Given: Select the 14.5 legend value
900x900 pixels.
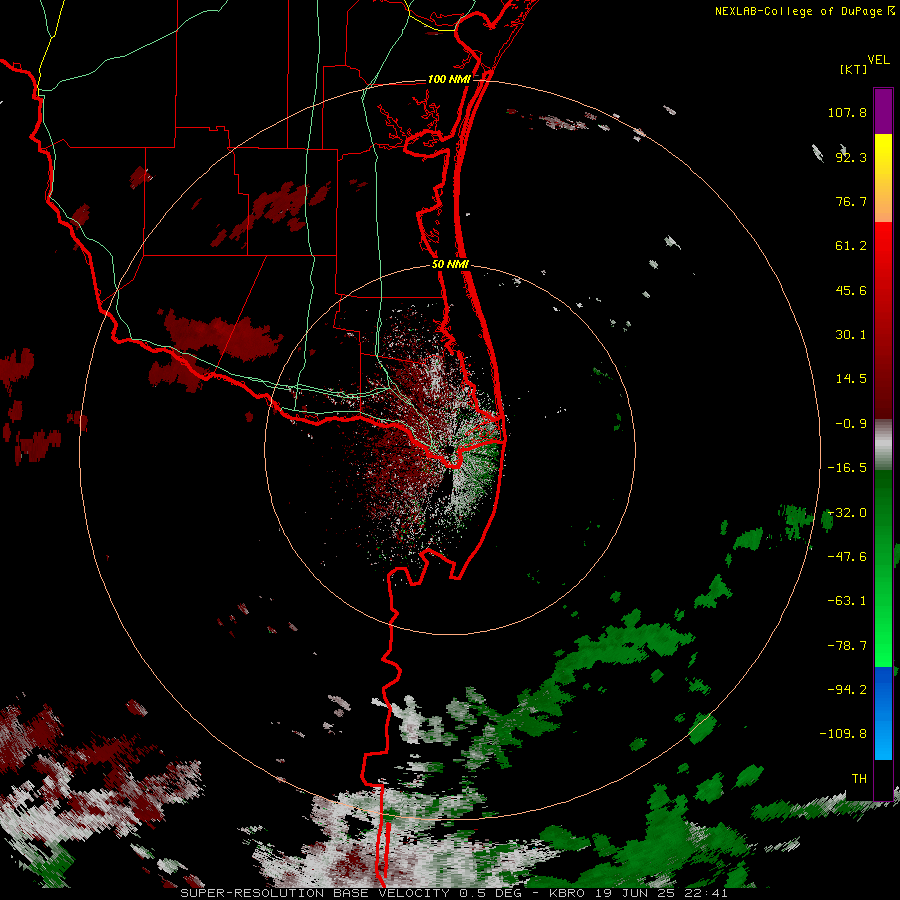Looking at the screenshot, I should (x=851, y=379).
